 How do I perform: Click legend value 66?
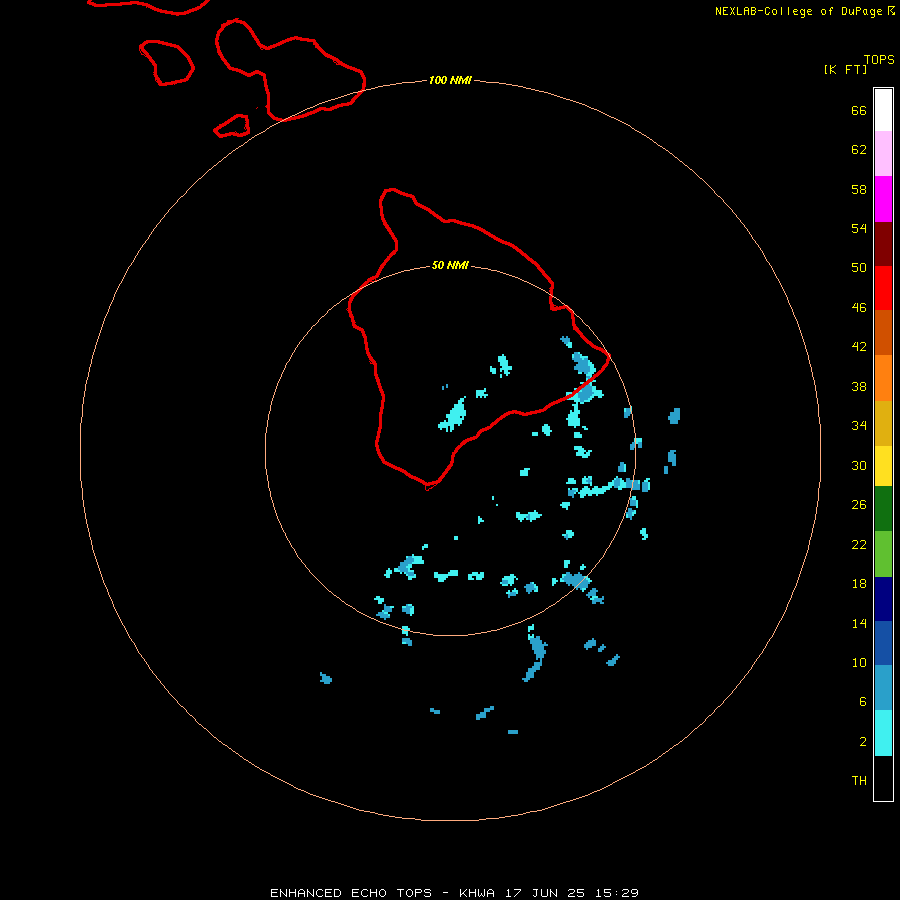pyautogui.click(x=859, y=110)
